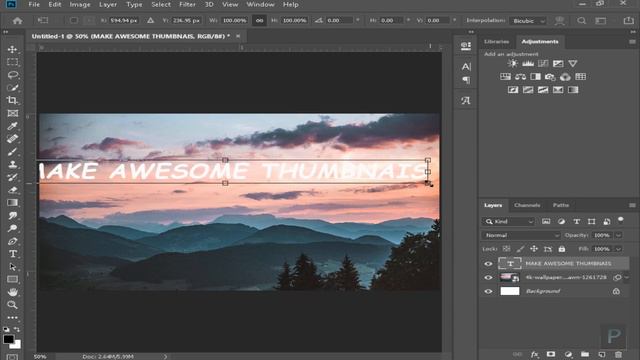Select the Gradient tool
This screenshot has height=360, width=640.
pyautogui.click(x=12, y=203)
